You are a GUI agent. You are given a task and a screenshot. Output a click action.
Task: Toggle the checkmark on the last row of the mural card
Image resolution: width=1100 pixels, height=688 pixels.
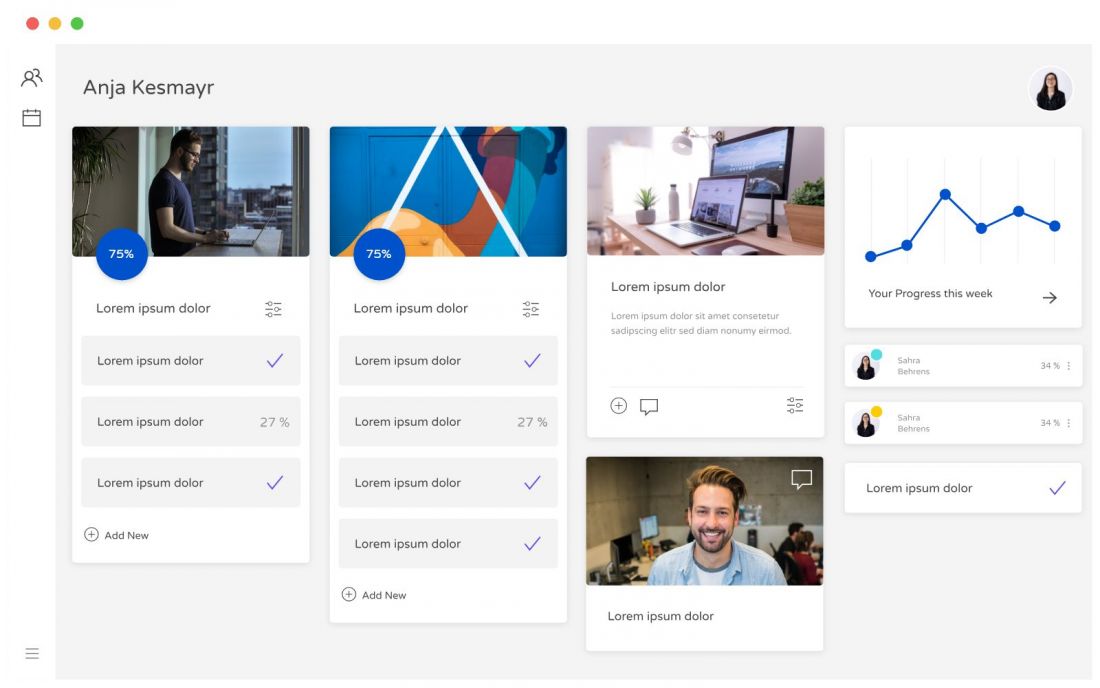(x=532, y=544)
